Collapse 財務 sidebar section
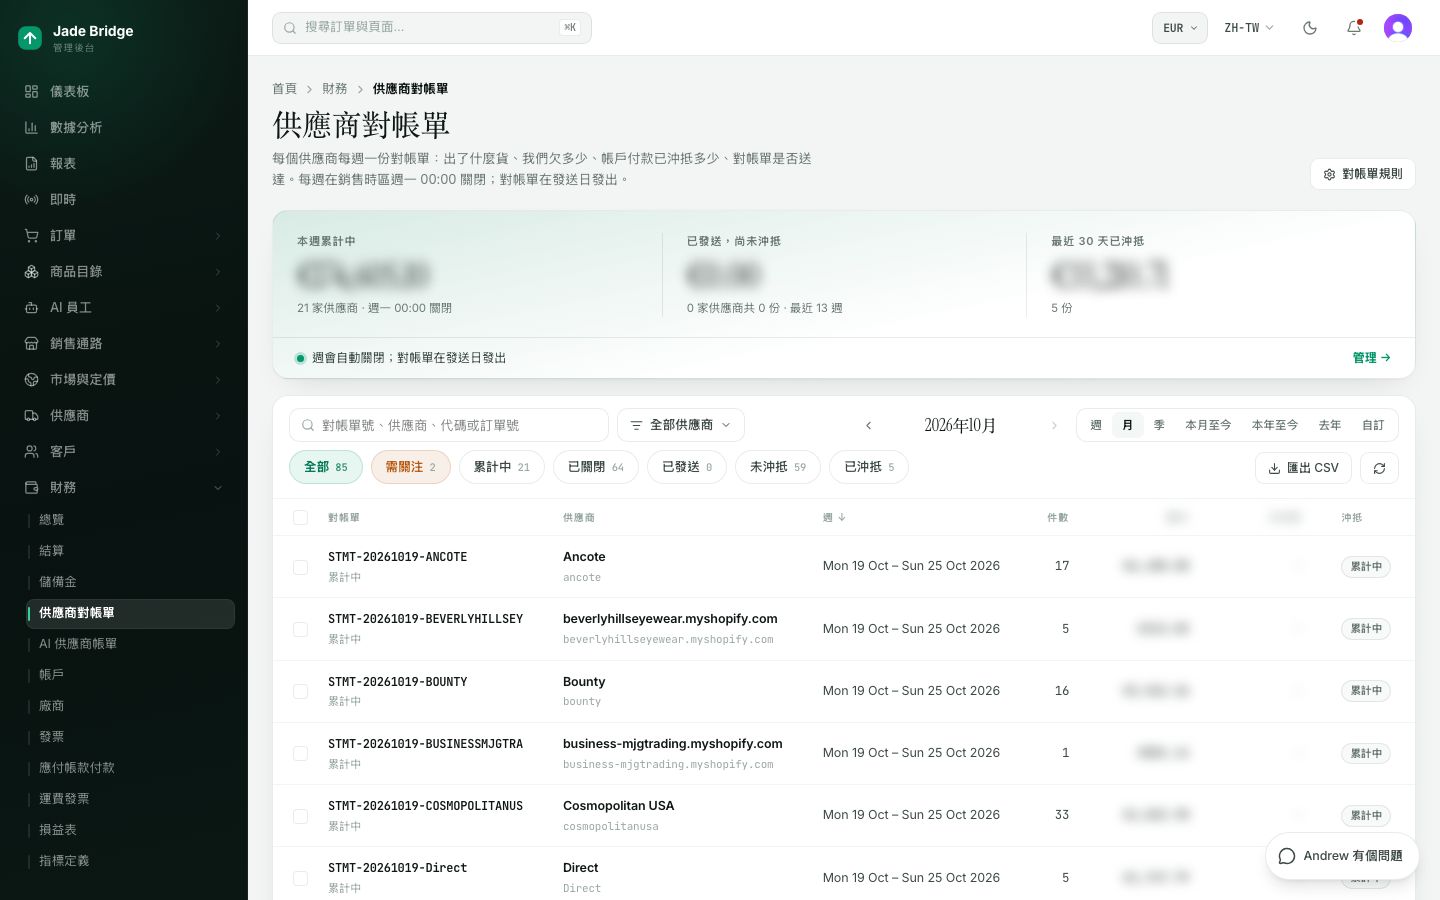Viewport: 1440px width, 900px height. [x=124, y=487]
